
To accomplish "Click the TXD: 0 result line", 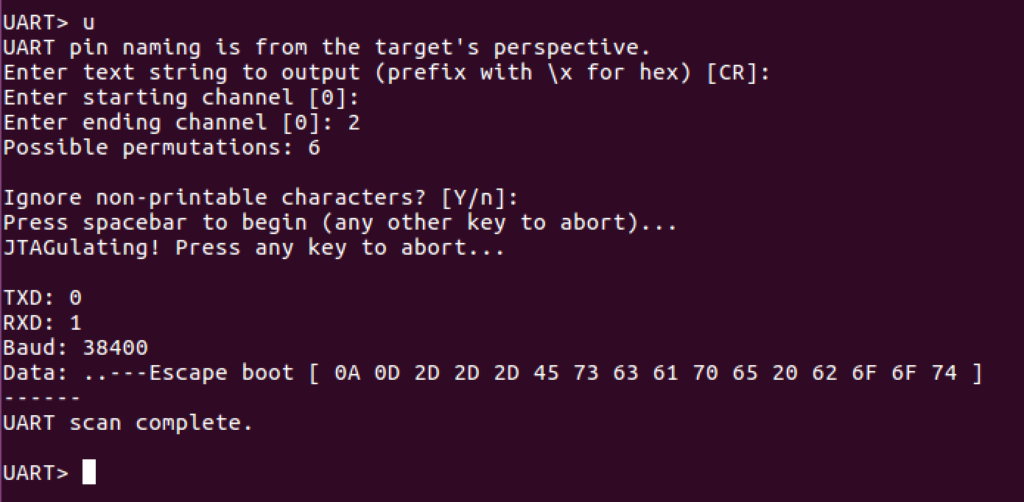I will (42, 298).
